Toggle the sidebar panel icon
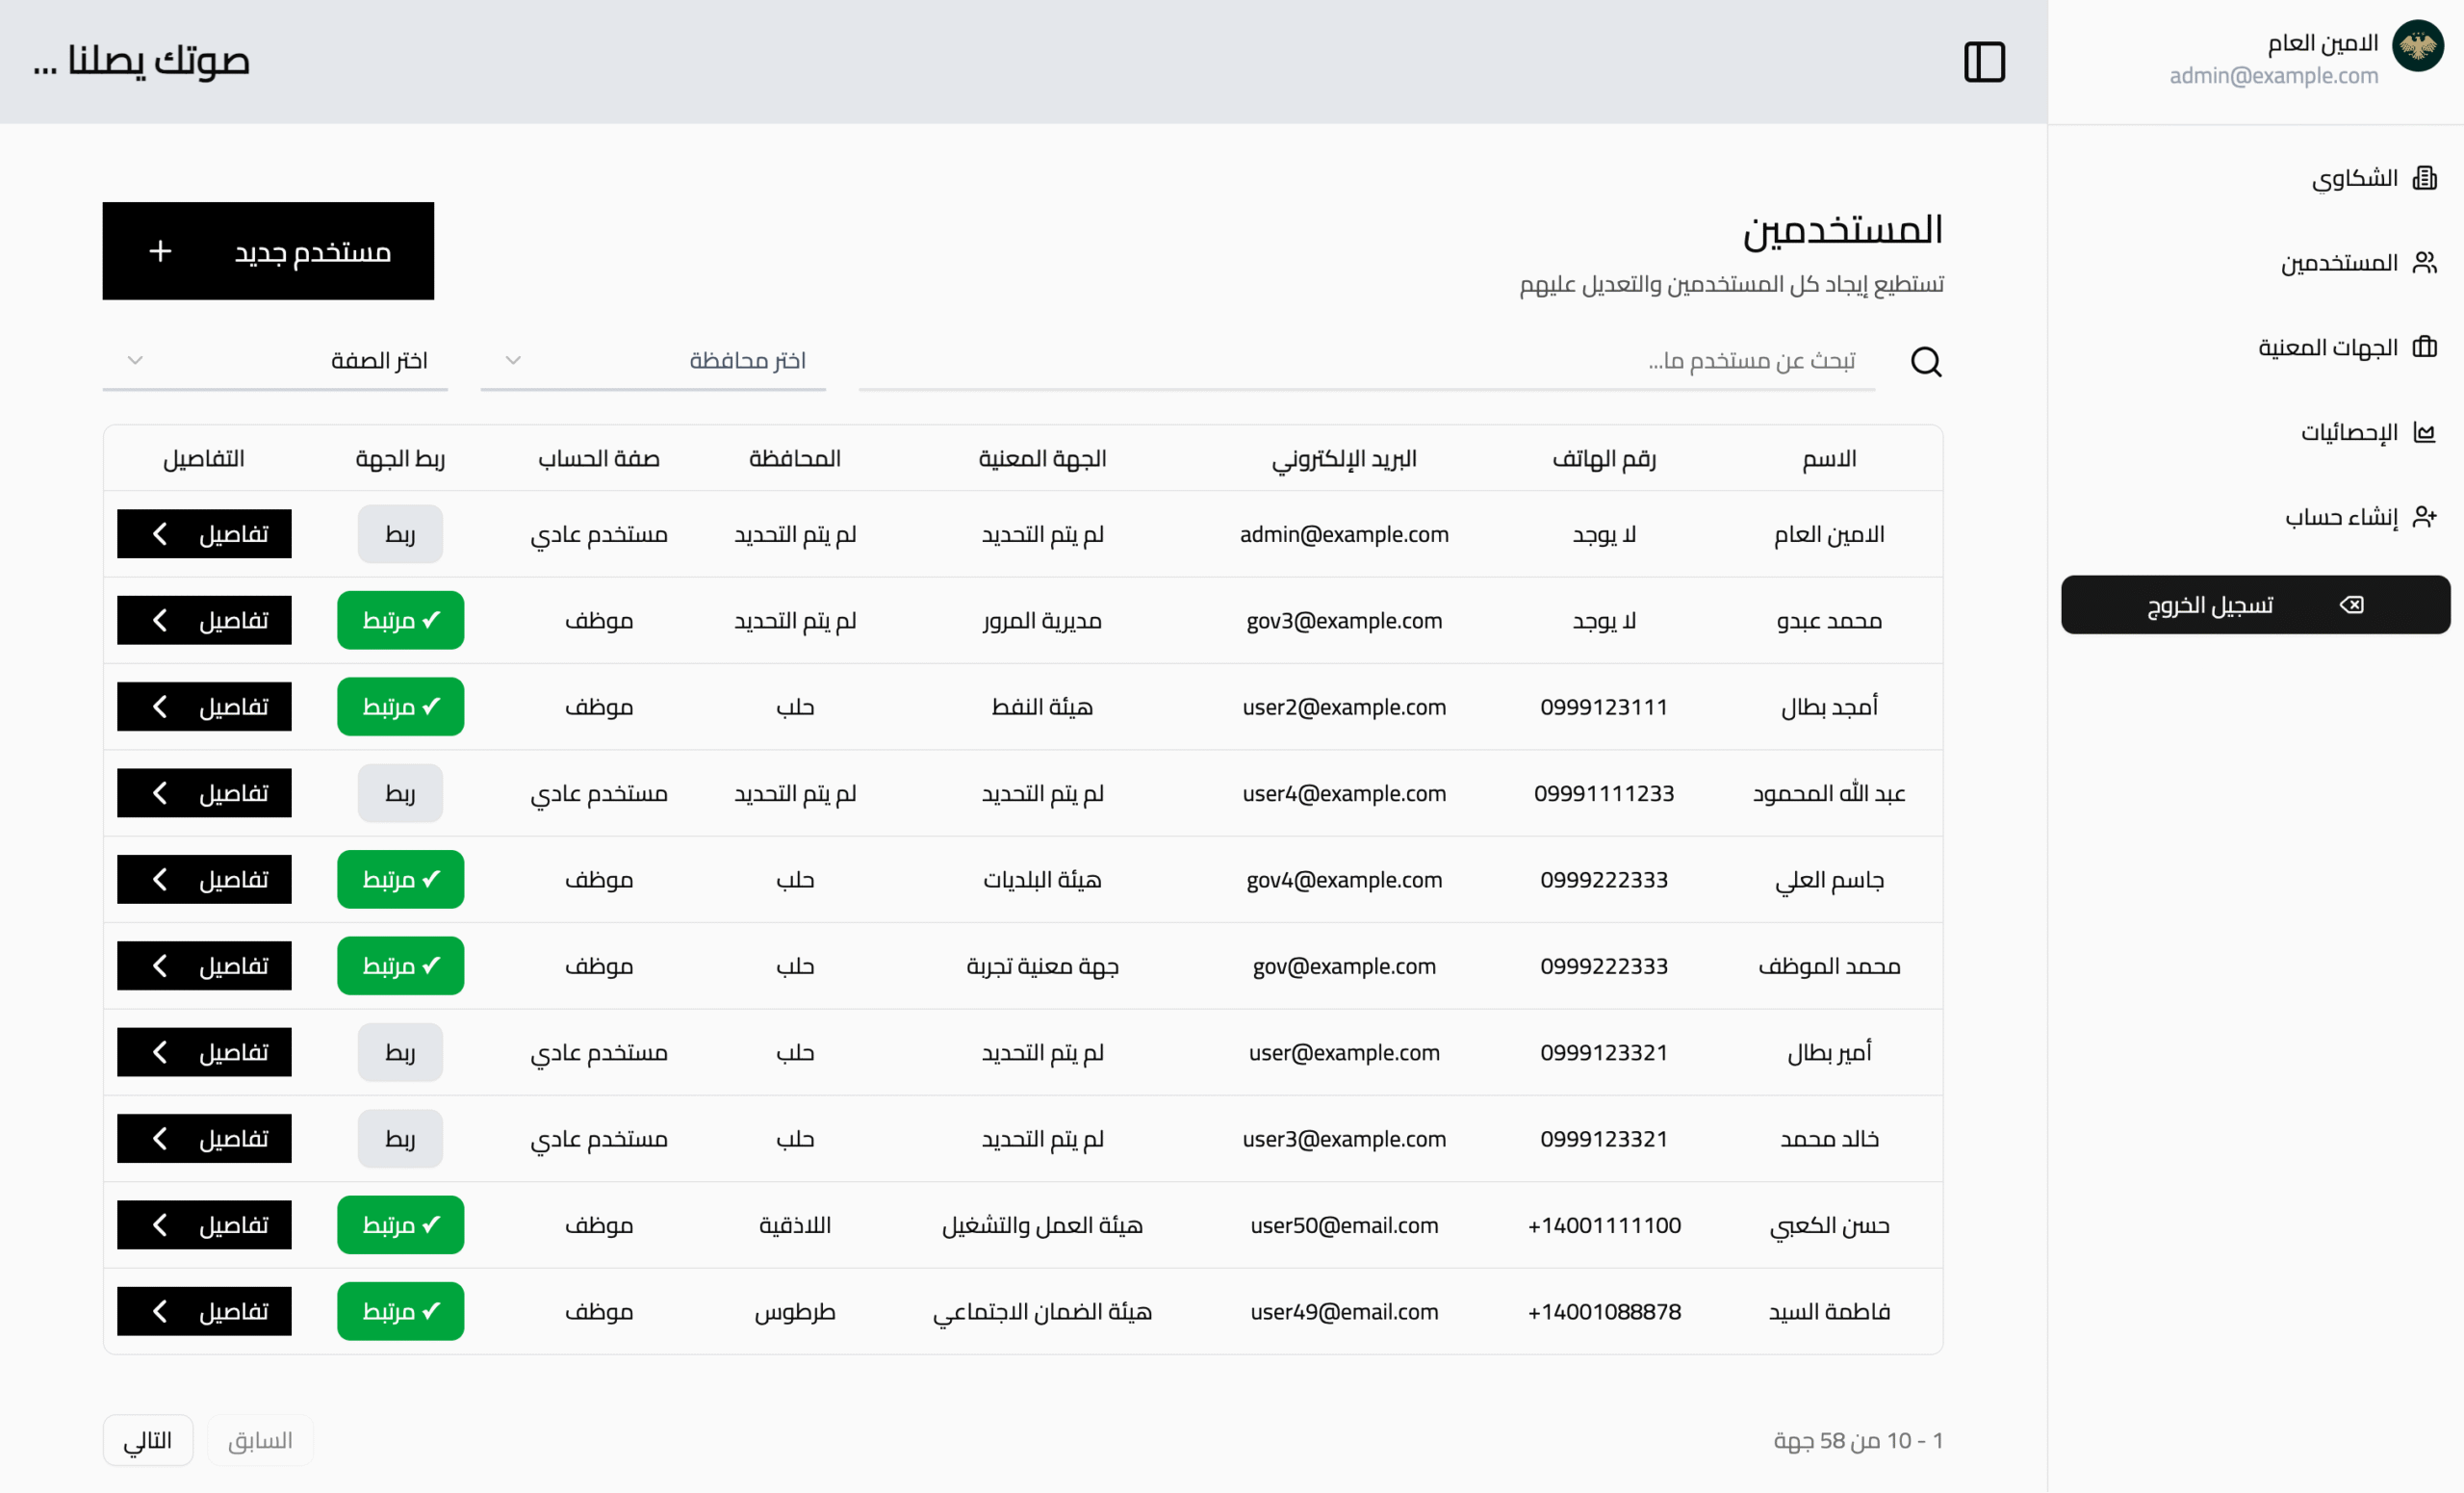The width and height of the screenshot is (2464, 1493). coord(1984,62)
